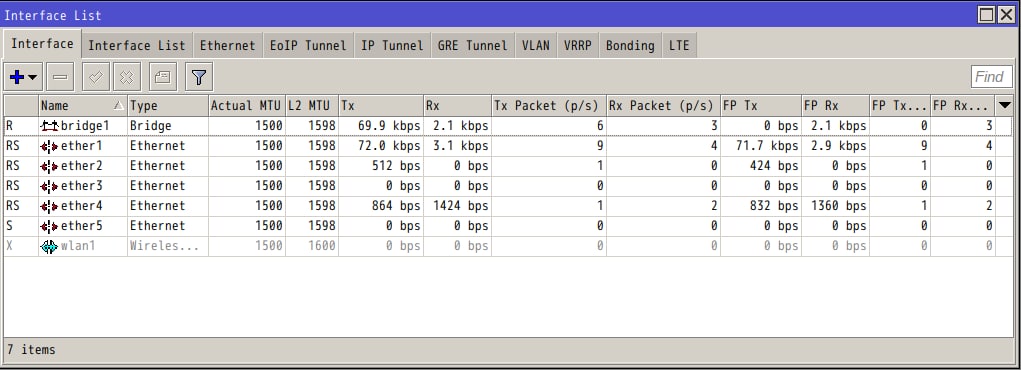The width and height of the screenshot is (1021, 370).
Task: Select the ether1 row name
Action: click(x=81, y=146)
